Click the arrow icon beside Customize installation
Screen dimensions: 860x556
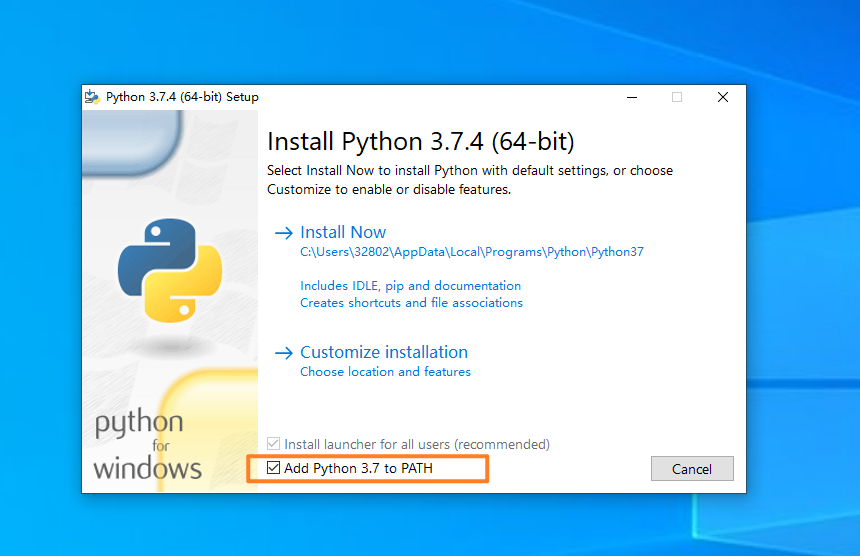[x=283, y=353]
